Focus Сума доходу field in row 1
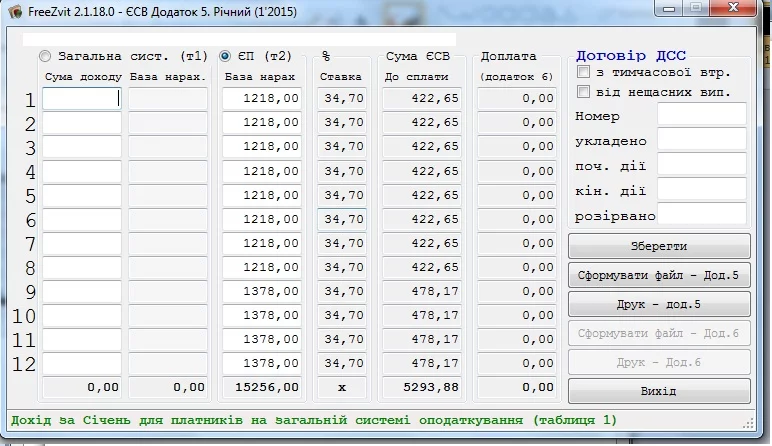 (x=82, y=98)
